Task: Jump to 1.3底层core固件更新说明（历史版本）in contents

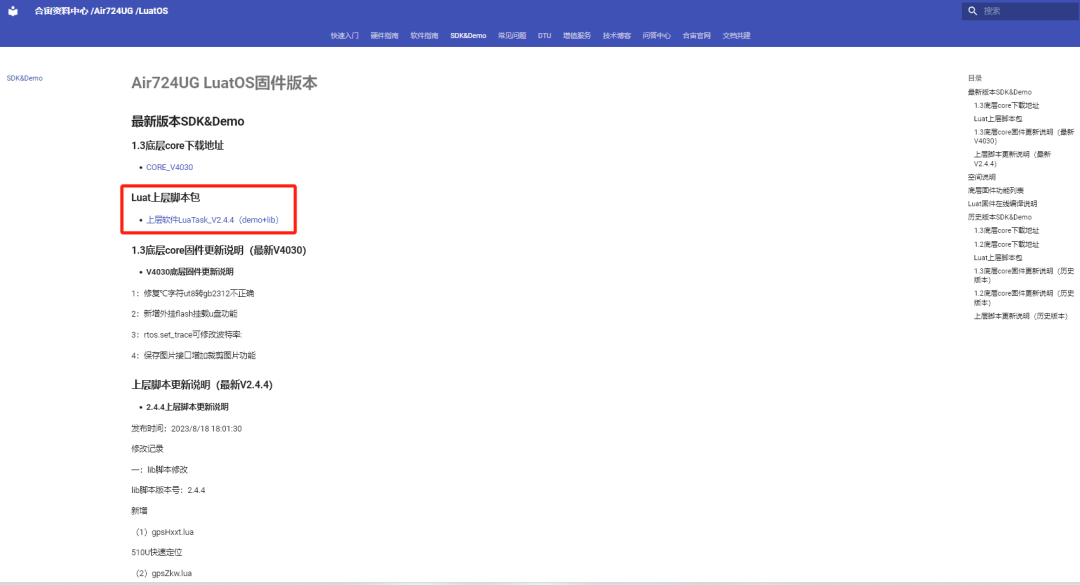Action: coord(1024,276)
